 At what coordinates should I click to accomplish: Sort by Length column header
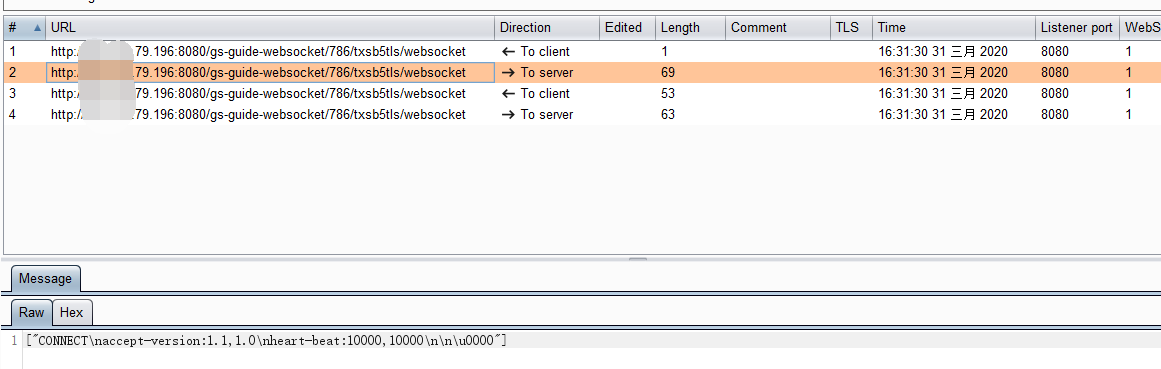[690, 28]
